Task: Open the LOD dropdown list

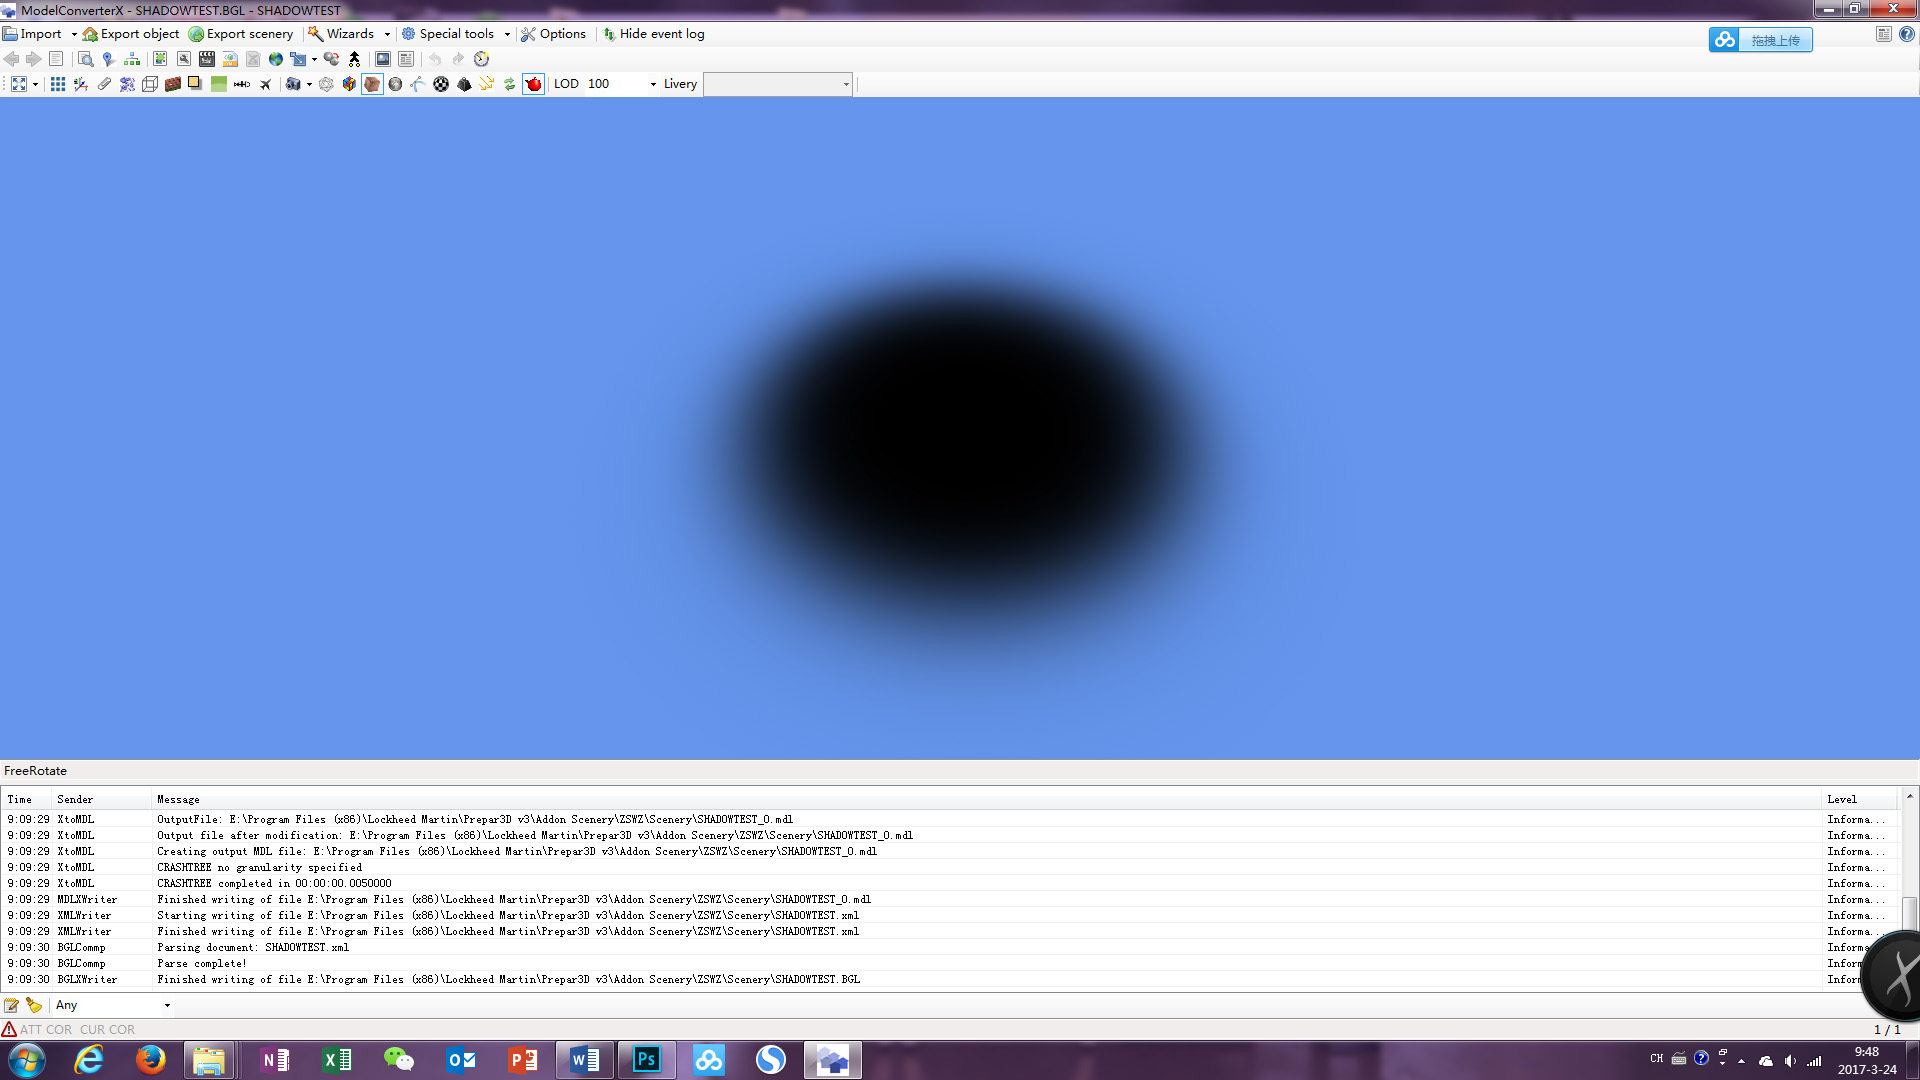Action: point(653,84)
